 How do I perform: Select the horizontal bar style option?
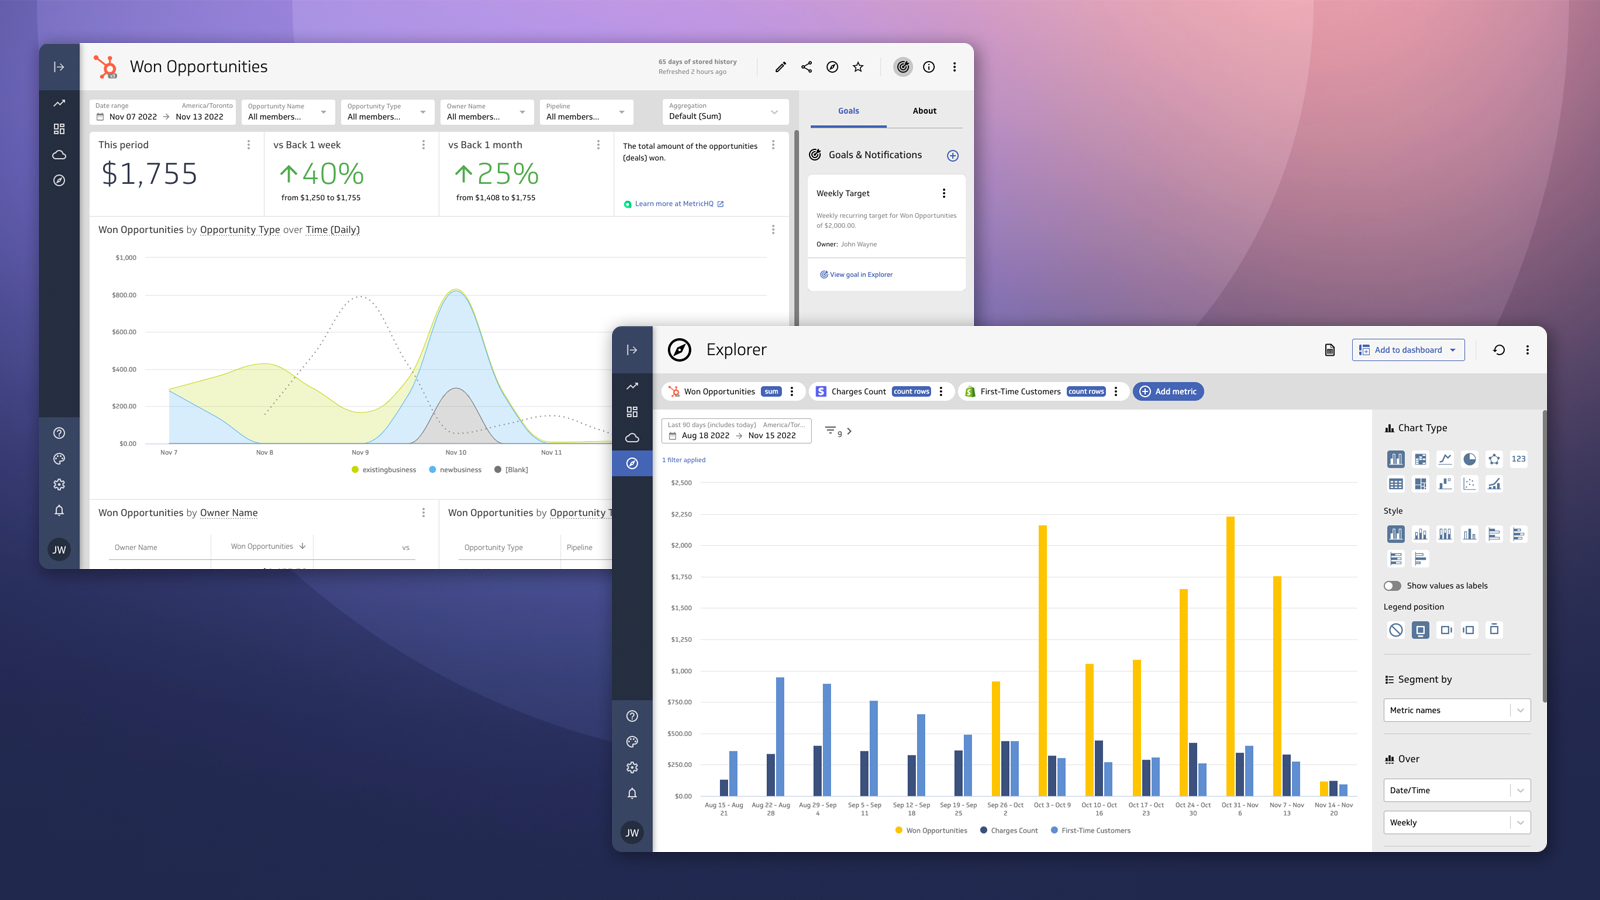(1495, 533)
